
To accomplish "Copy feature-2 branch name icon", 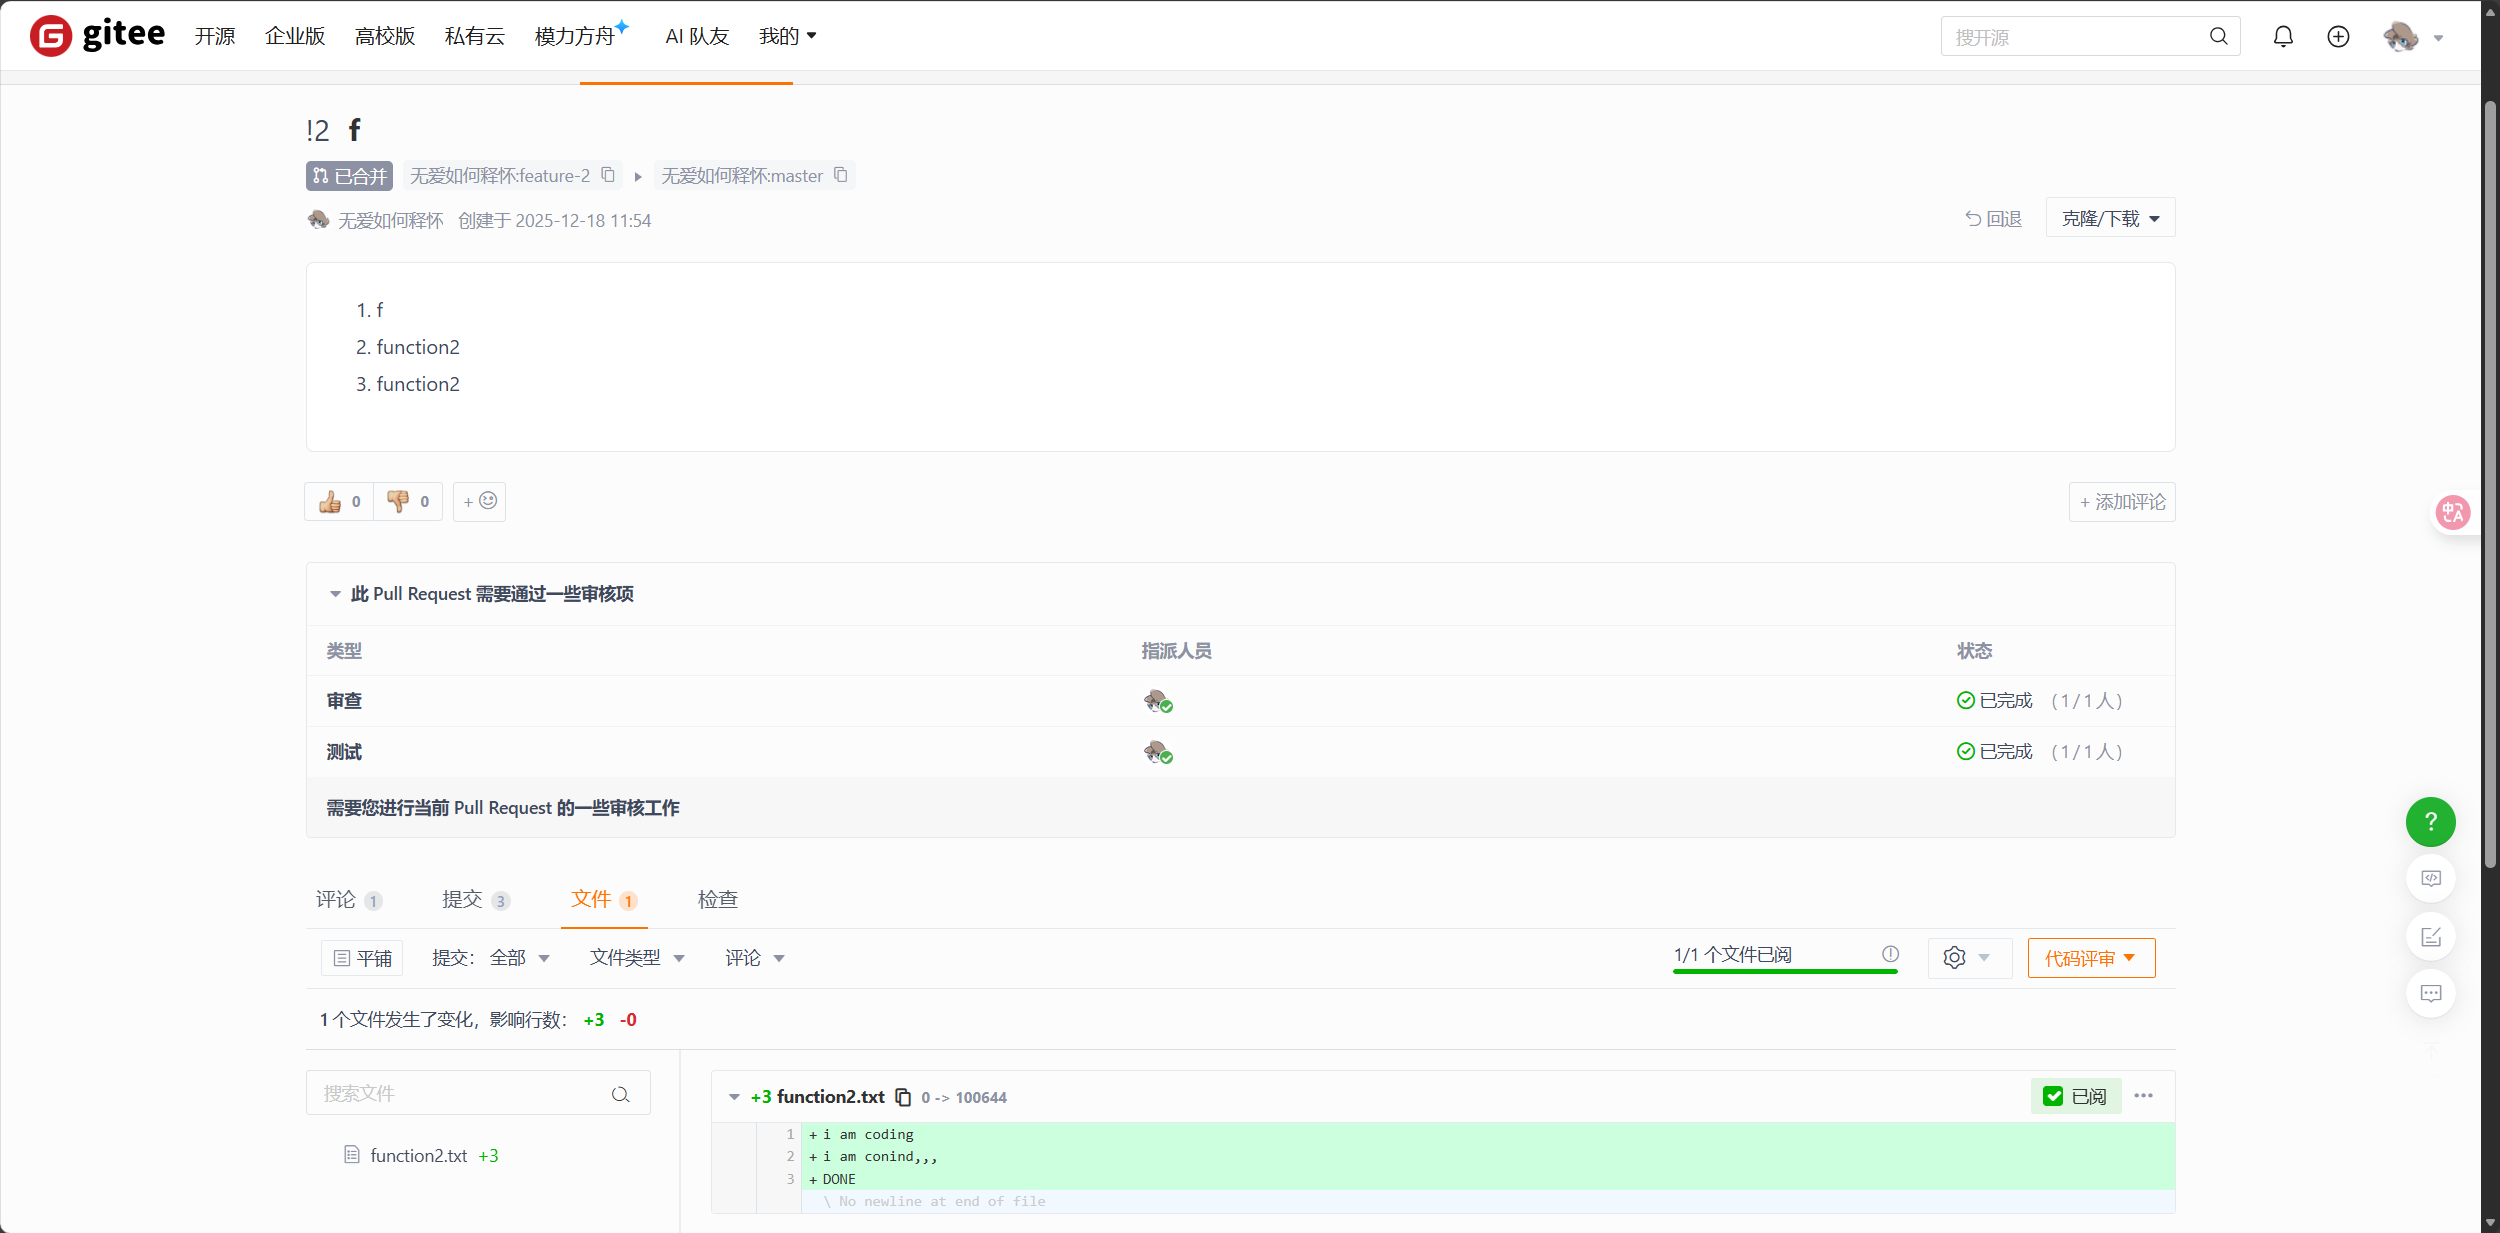I will (x=608, y=175).
